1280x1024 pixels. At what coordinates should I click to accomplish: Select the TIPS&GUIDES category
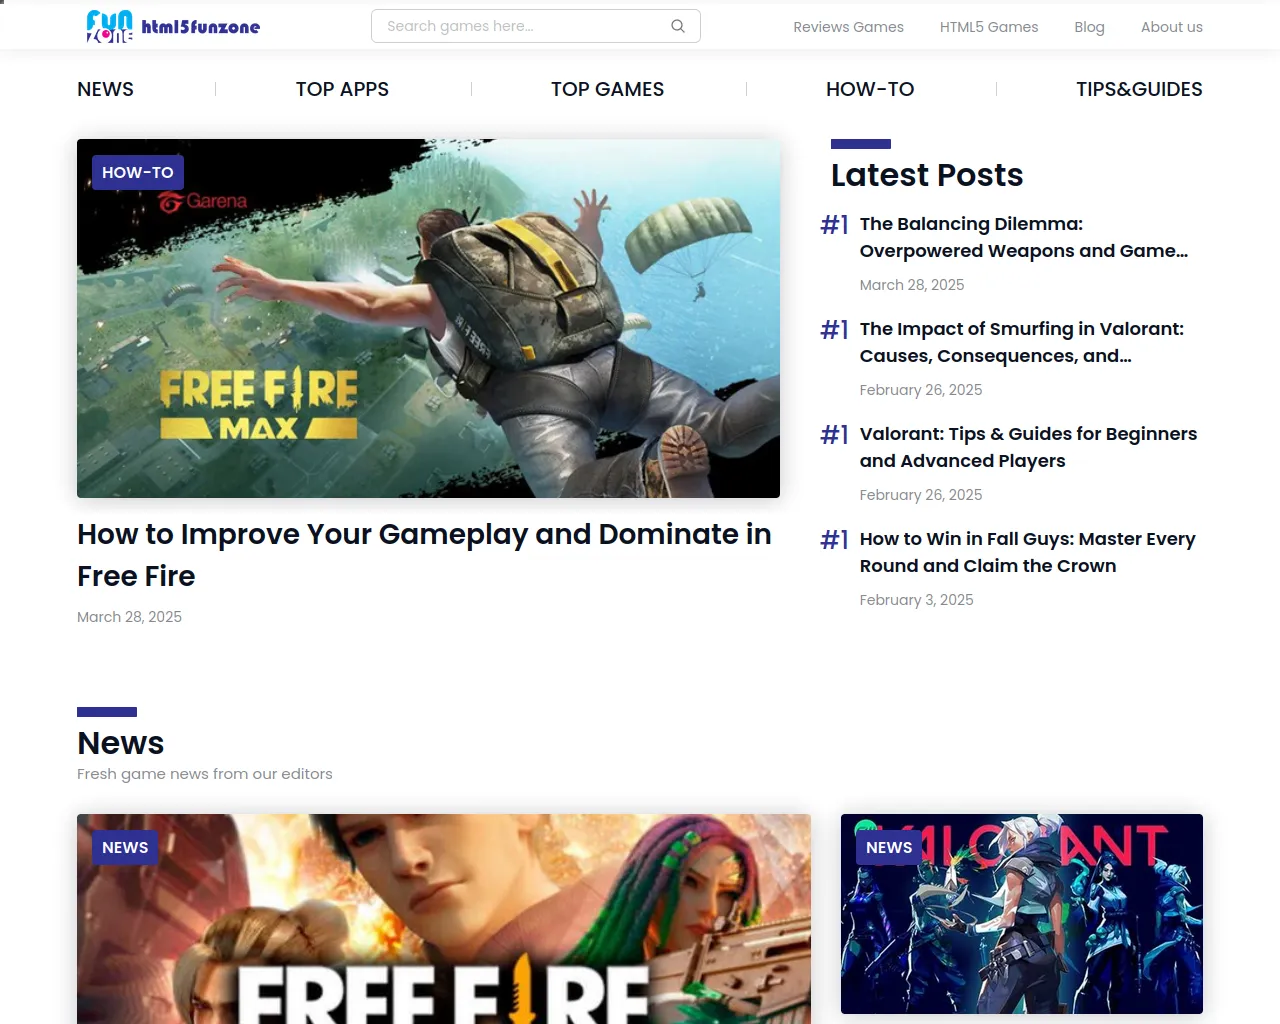tap(1139, 89)
